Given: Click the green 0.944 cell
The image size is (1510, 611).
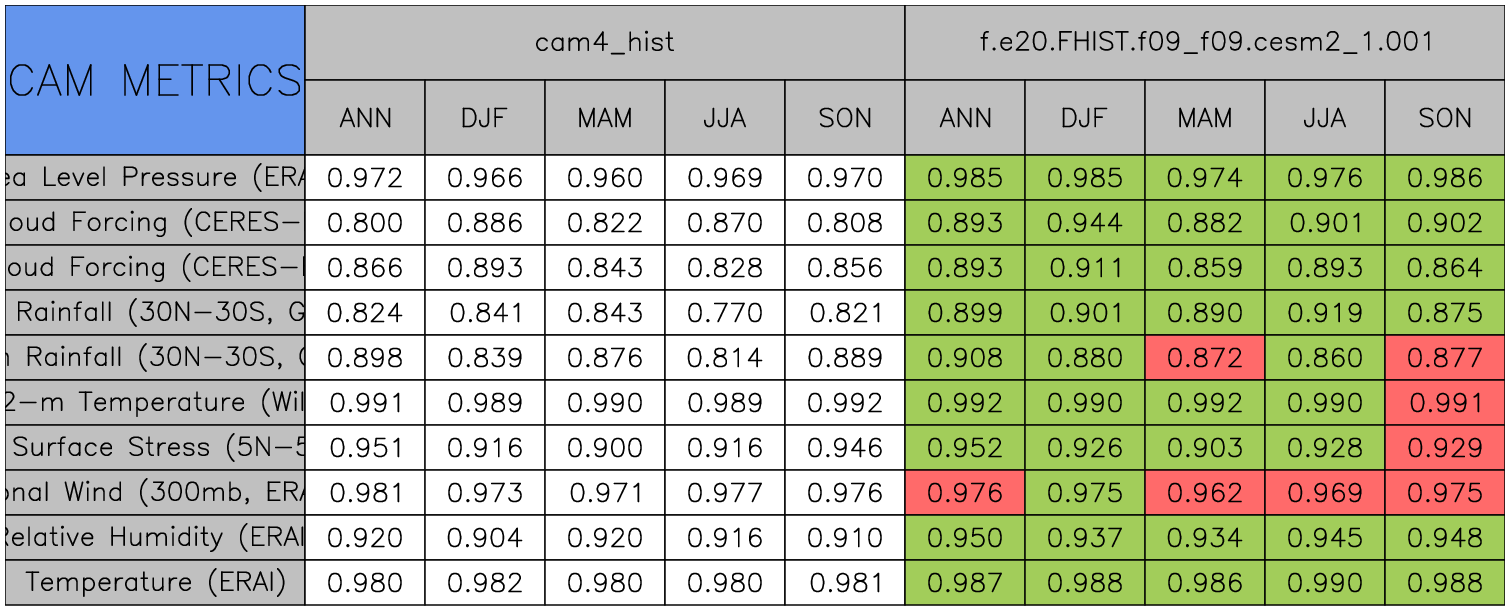Looking at the screenshot, I should coord(1085,223).
